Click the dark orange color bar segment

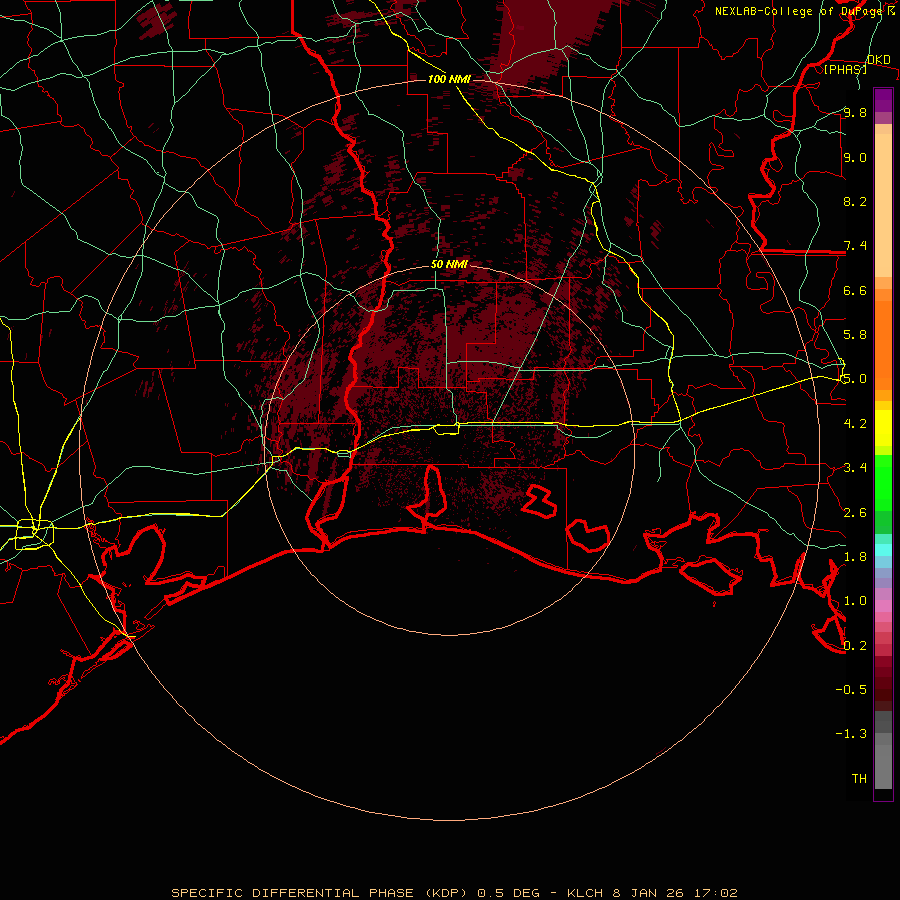883,344
